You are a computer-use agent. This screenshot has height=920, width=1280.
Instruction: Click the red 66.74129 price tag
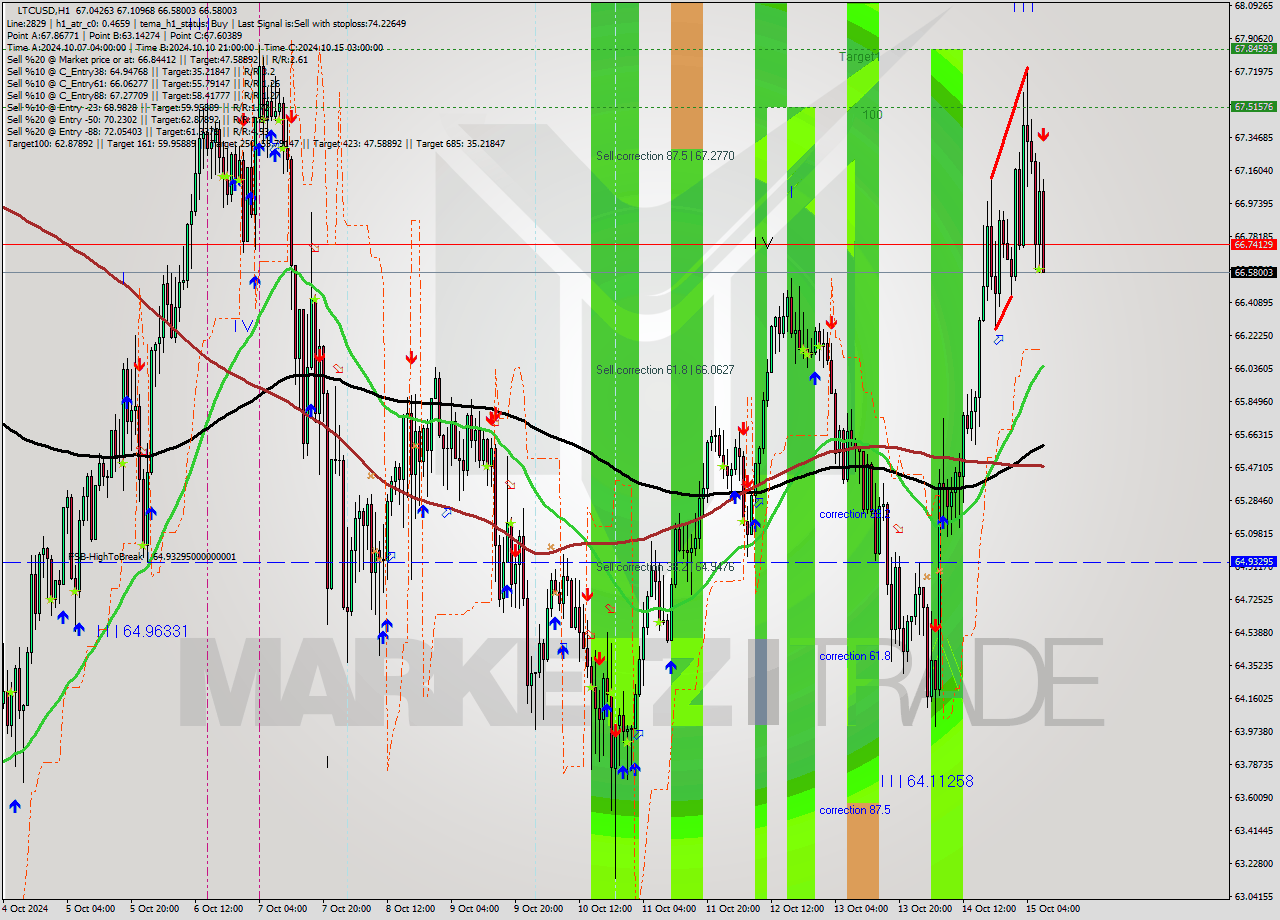coord(1253,244)
